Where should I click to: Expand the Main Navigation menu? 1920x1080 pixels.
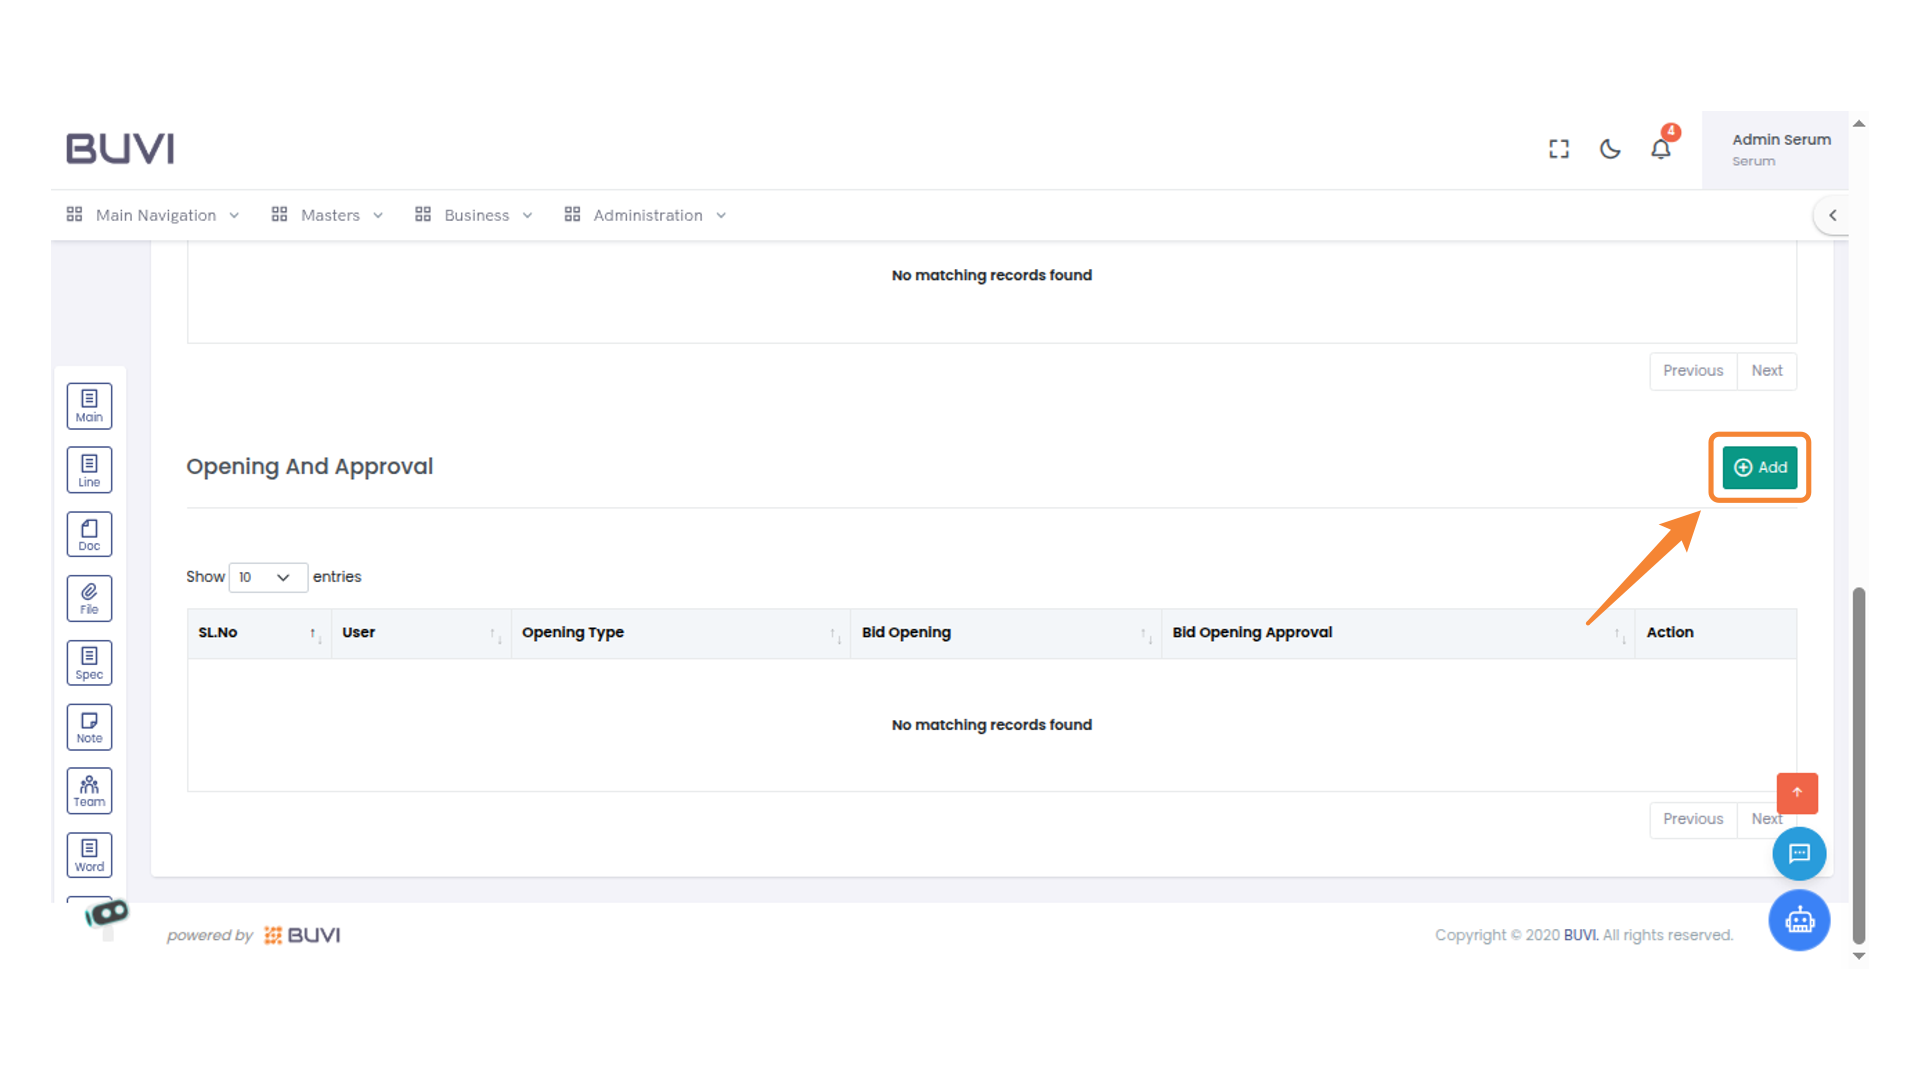155,215
